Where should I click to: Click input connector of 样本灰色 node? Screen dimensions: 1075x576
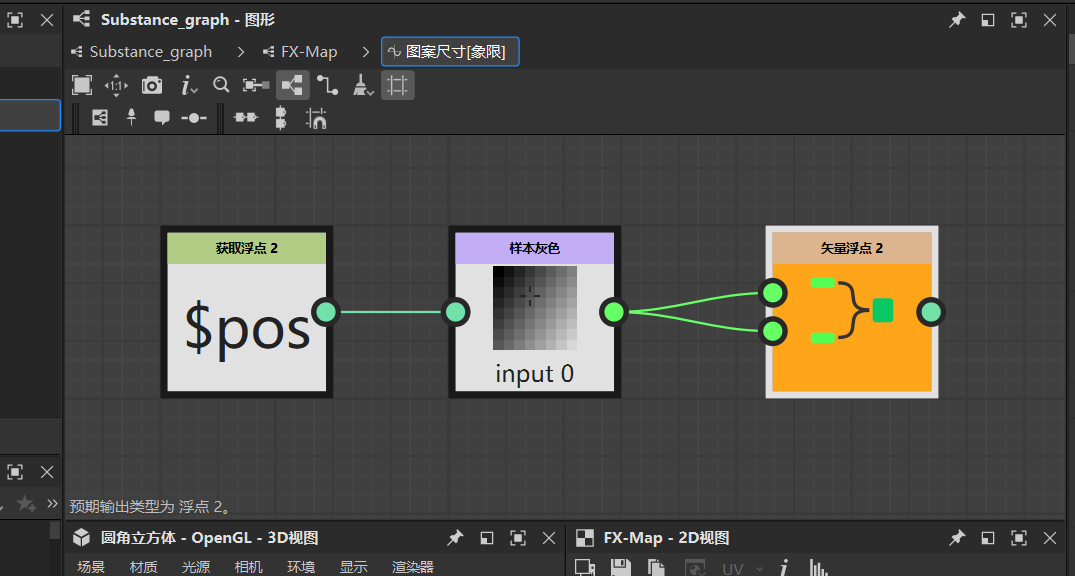[x=455, y=312]
